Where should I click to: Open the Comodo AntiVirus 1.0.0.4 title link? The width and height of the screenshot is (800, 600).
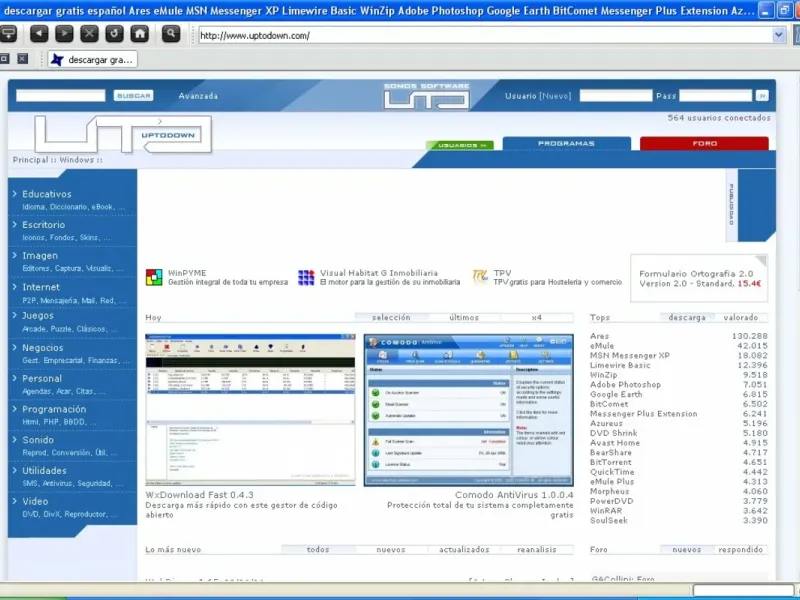coord(514,495)
